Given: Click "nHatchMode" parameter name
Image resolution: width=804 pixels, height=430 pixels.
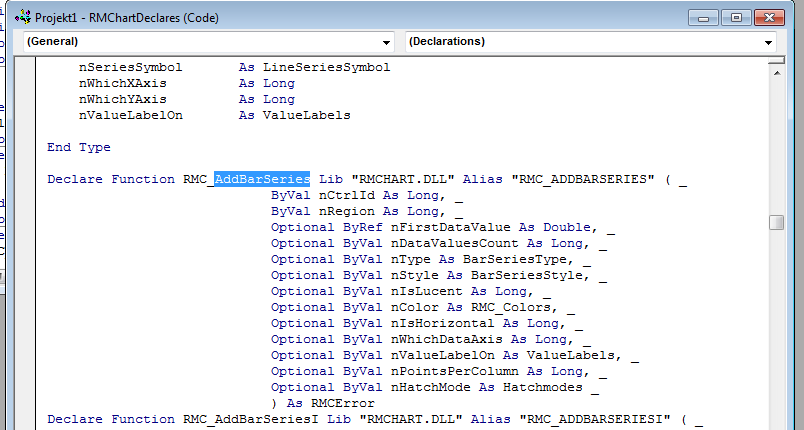Looking at the screenshot, I should 431,387.
